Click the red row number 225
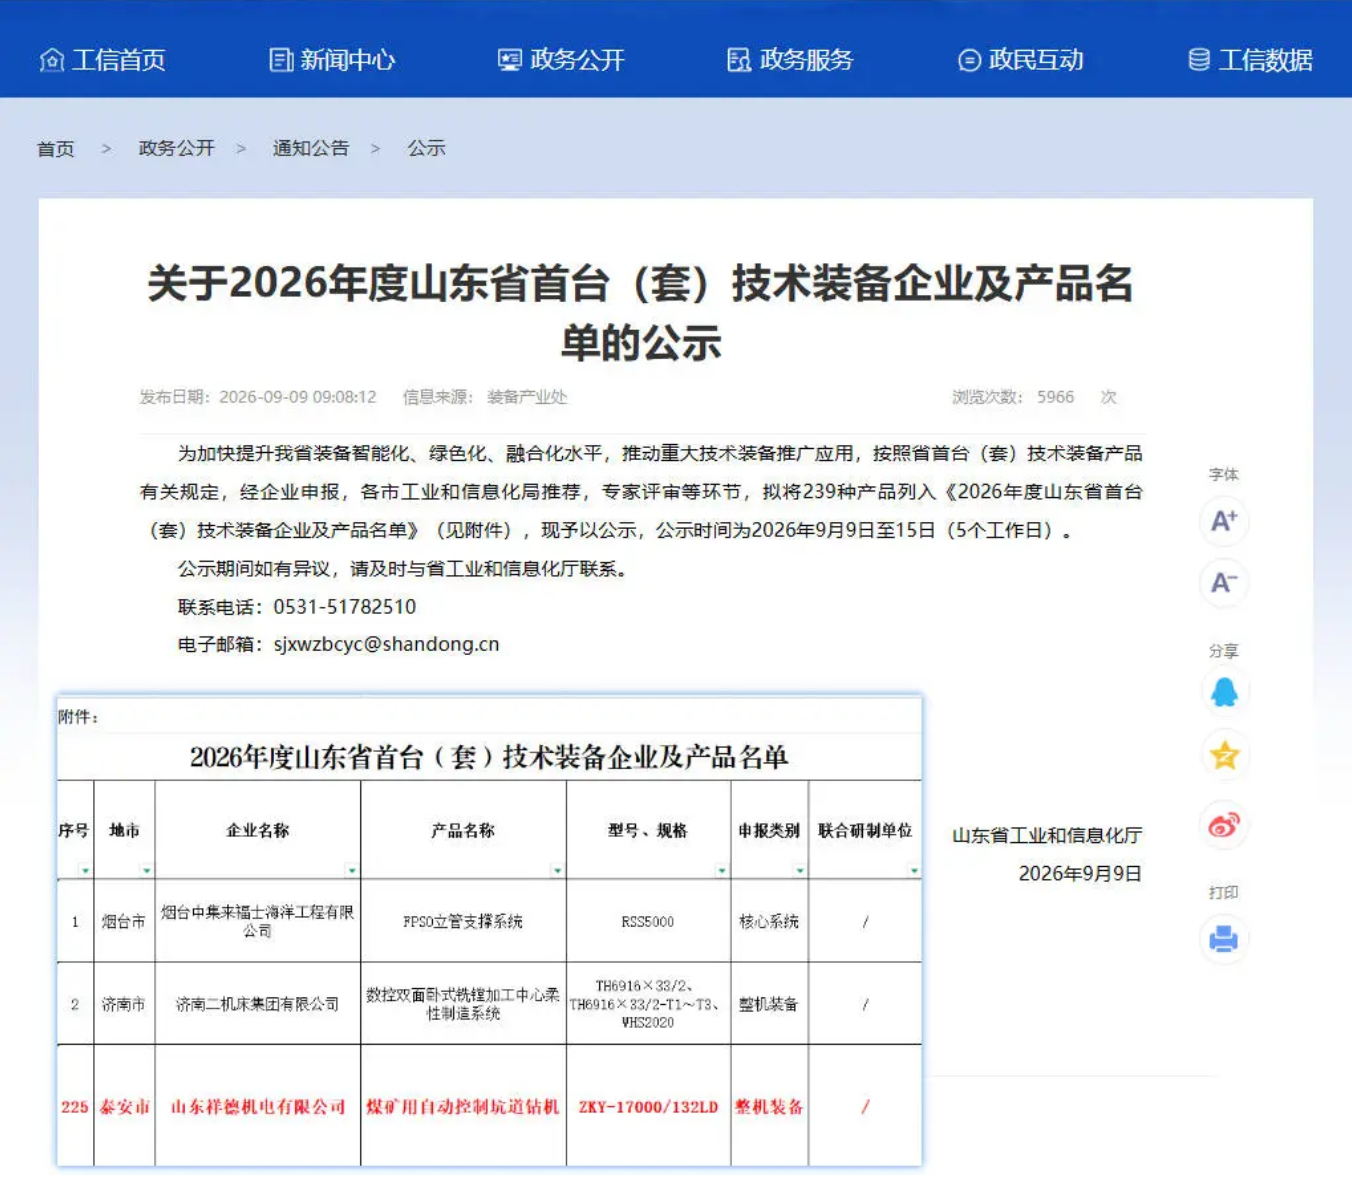1352x1194 pixels. pyautogui.click(x=75, y=1107)
